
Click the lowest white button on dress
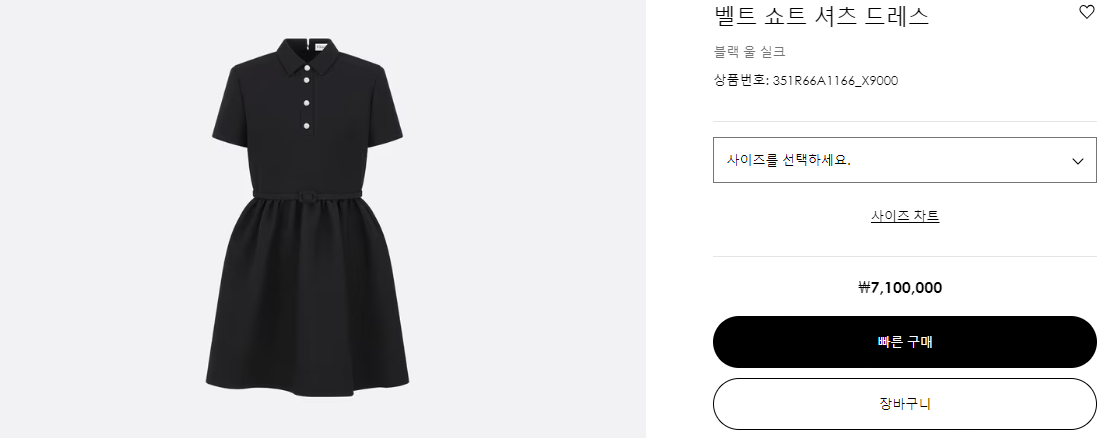click(x=307, y=124)
